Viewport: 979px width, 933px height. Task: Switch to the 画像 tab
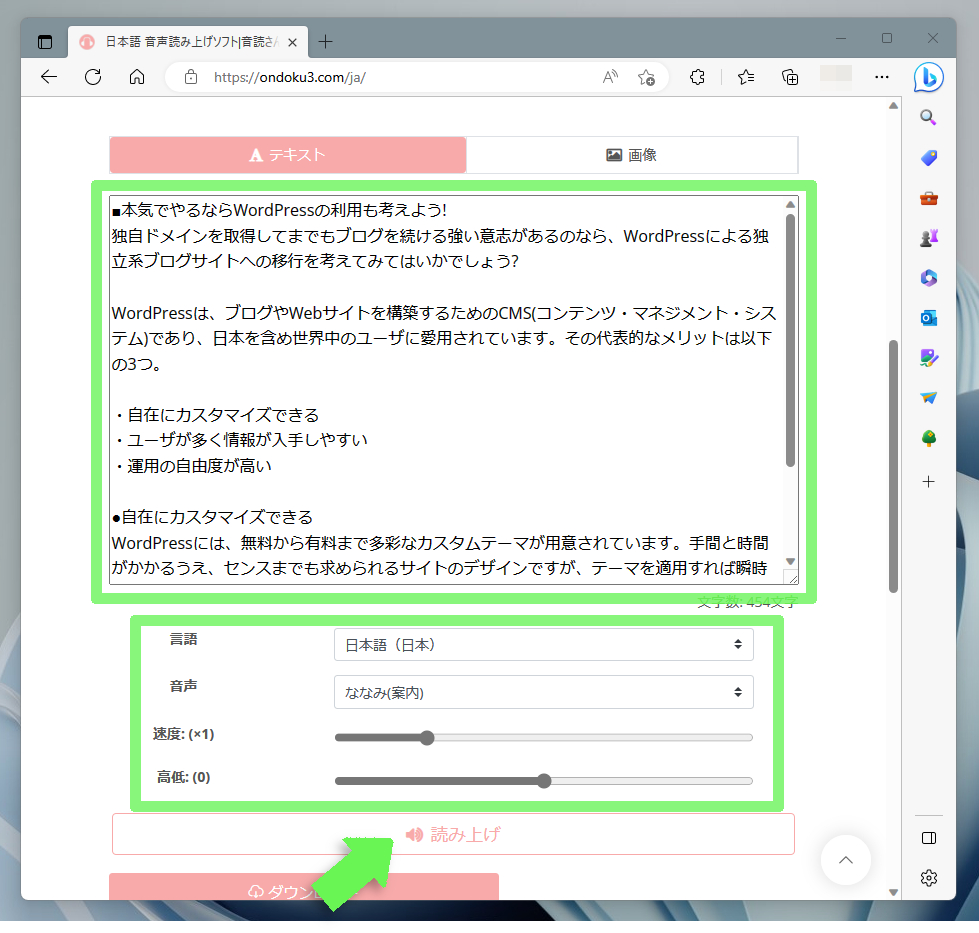coord(632,155)
